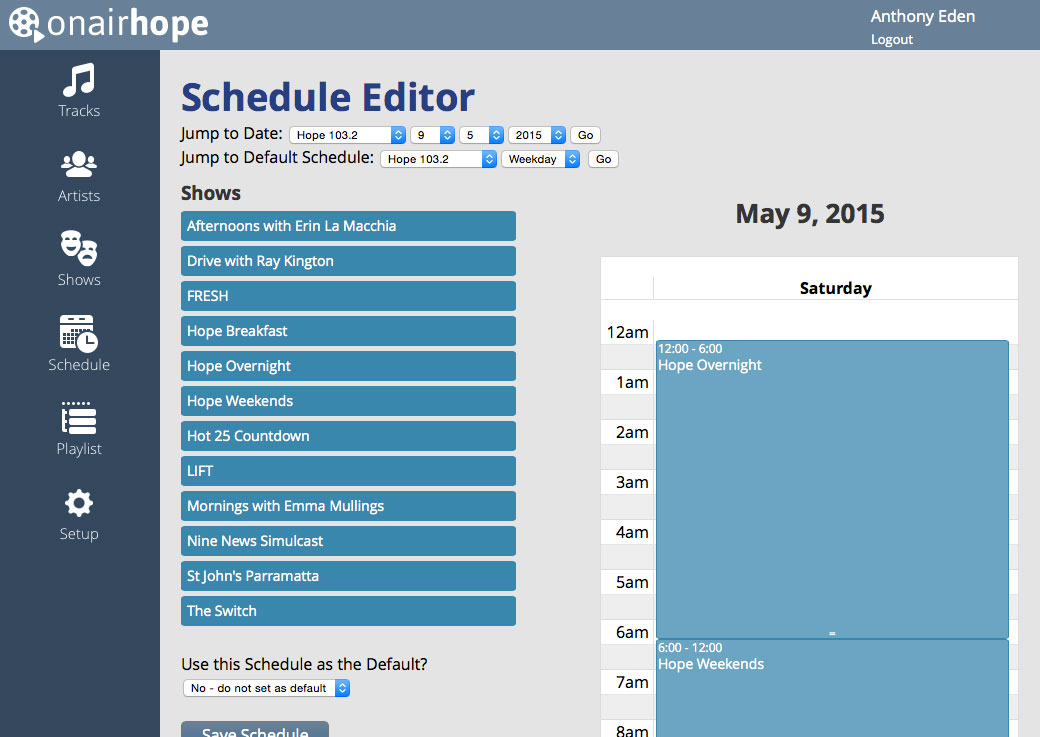Image resolution: width=1040 pixels, height=737 pixels.
Task: Click Go next to Weekday dropdown
Action: click(x=604, y=159)
